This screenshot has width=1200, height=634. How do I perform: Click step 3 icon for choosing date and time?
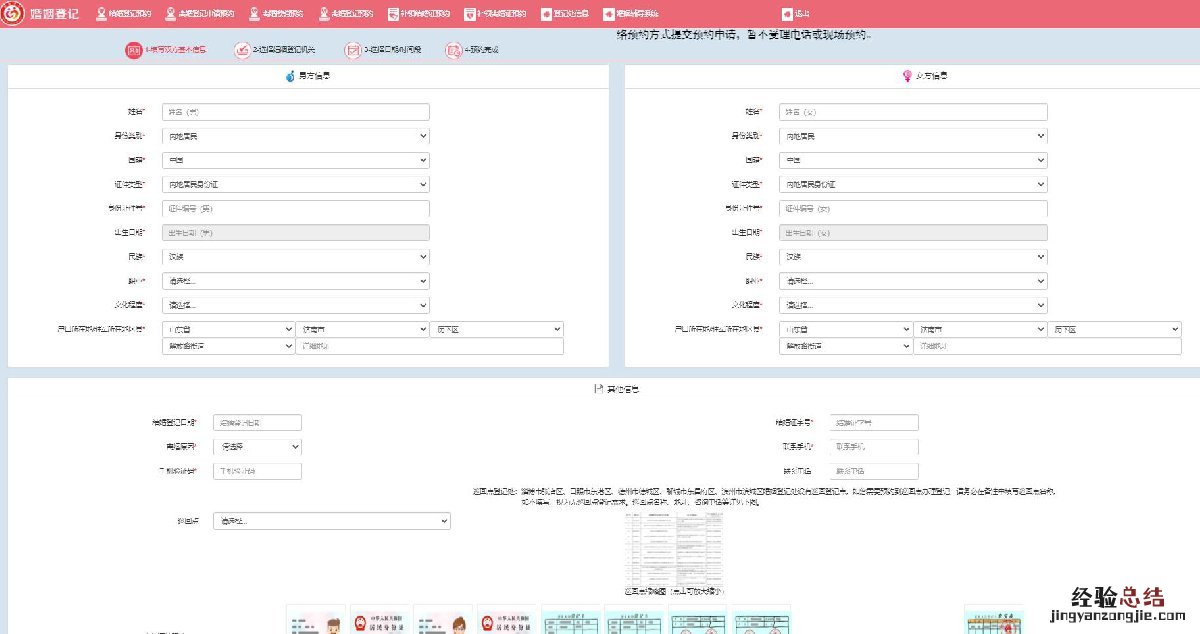click(352, 50)
